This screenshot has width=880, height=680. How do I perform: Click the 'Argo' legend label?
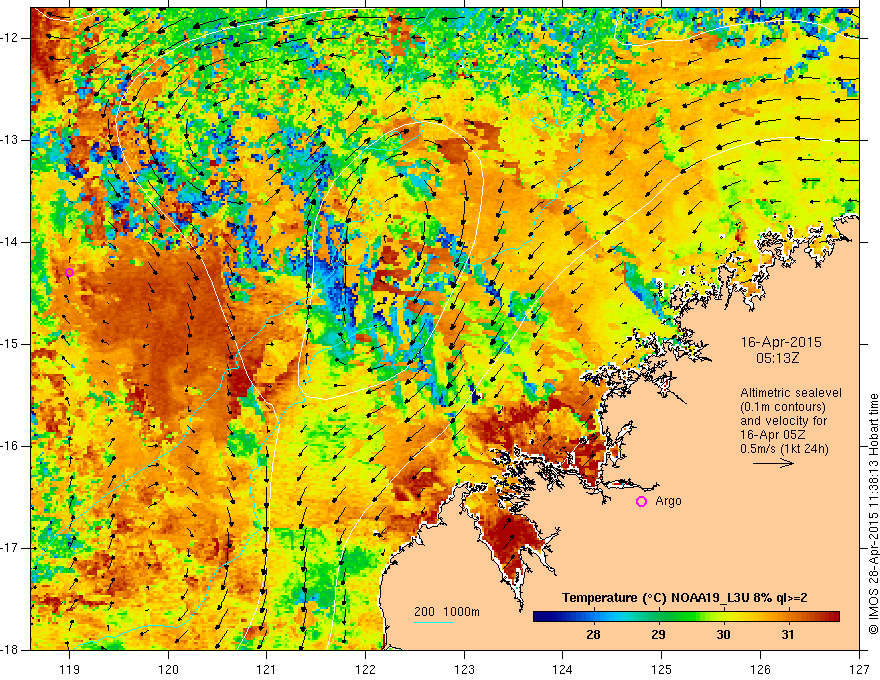pos(668,501)
